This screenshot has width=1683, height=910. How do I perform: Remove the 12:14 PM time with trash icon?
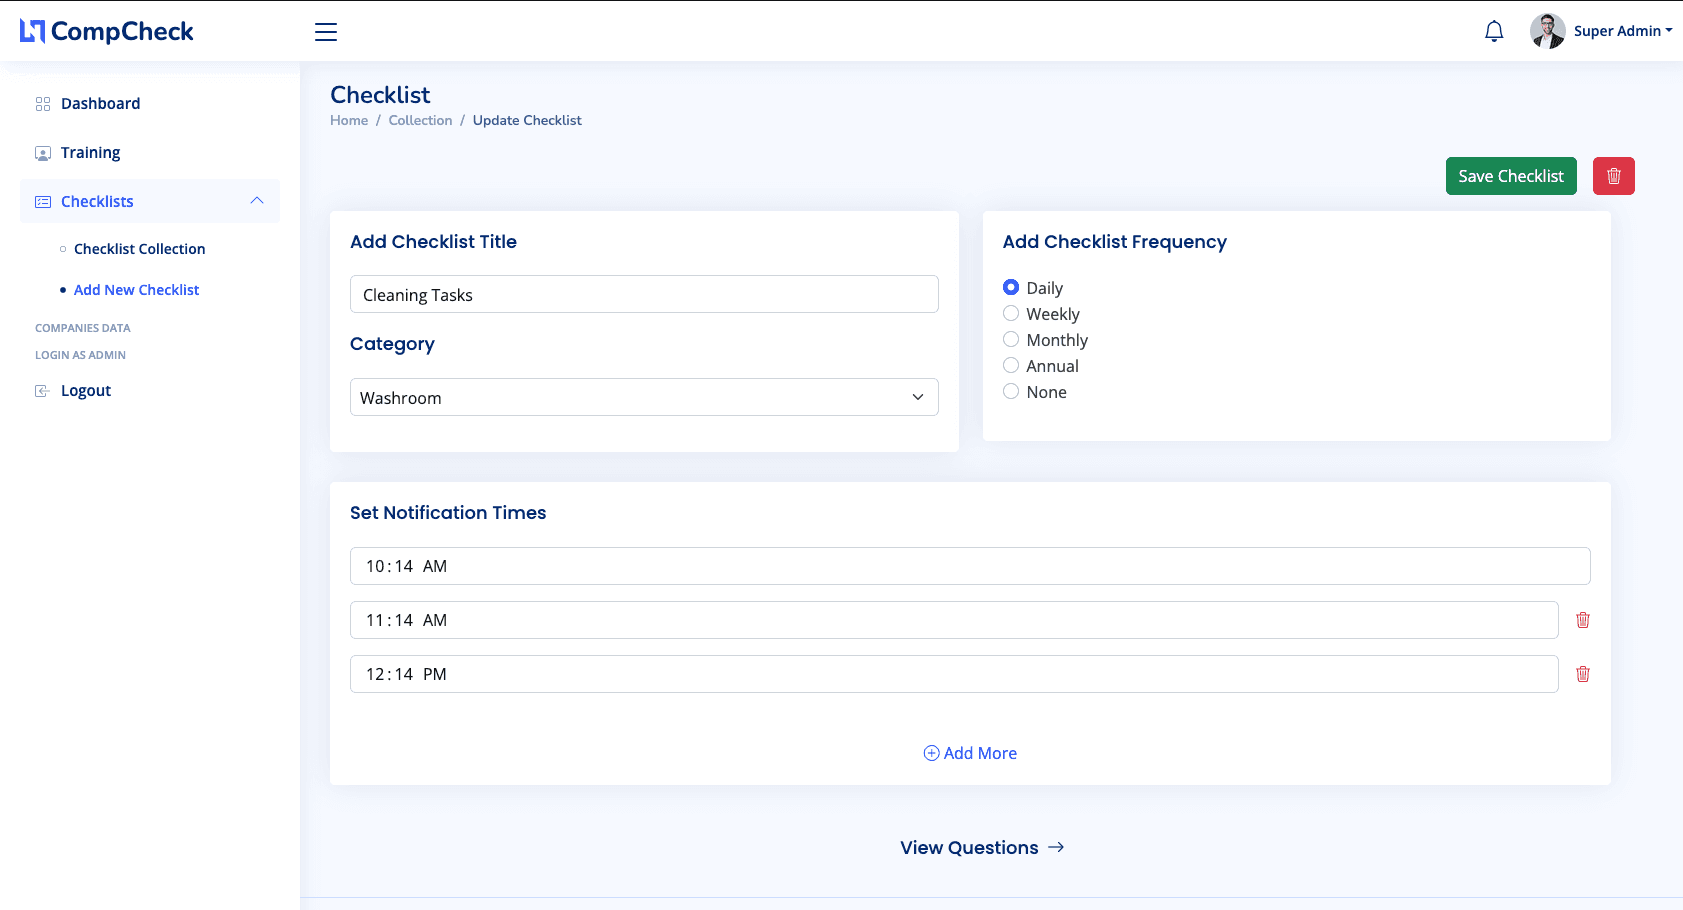tap(1583, 674)
